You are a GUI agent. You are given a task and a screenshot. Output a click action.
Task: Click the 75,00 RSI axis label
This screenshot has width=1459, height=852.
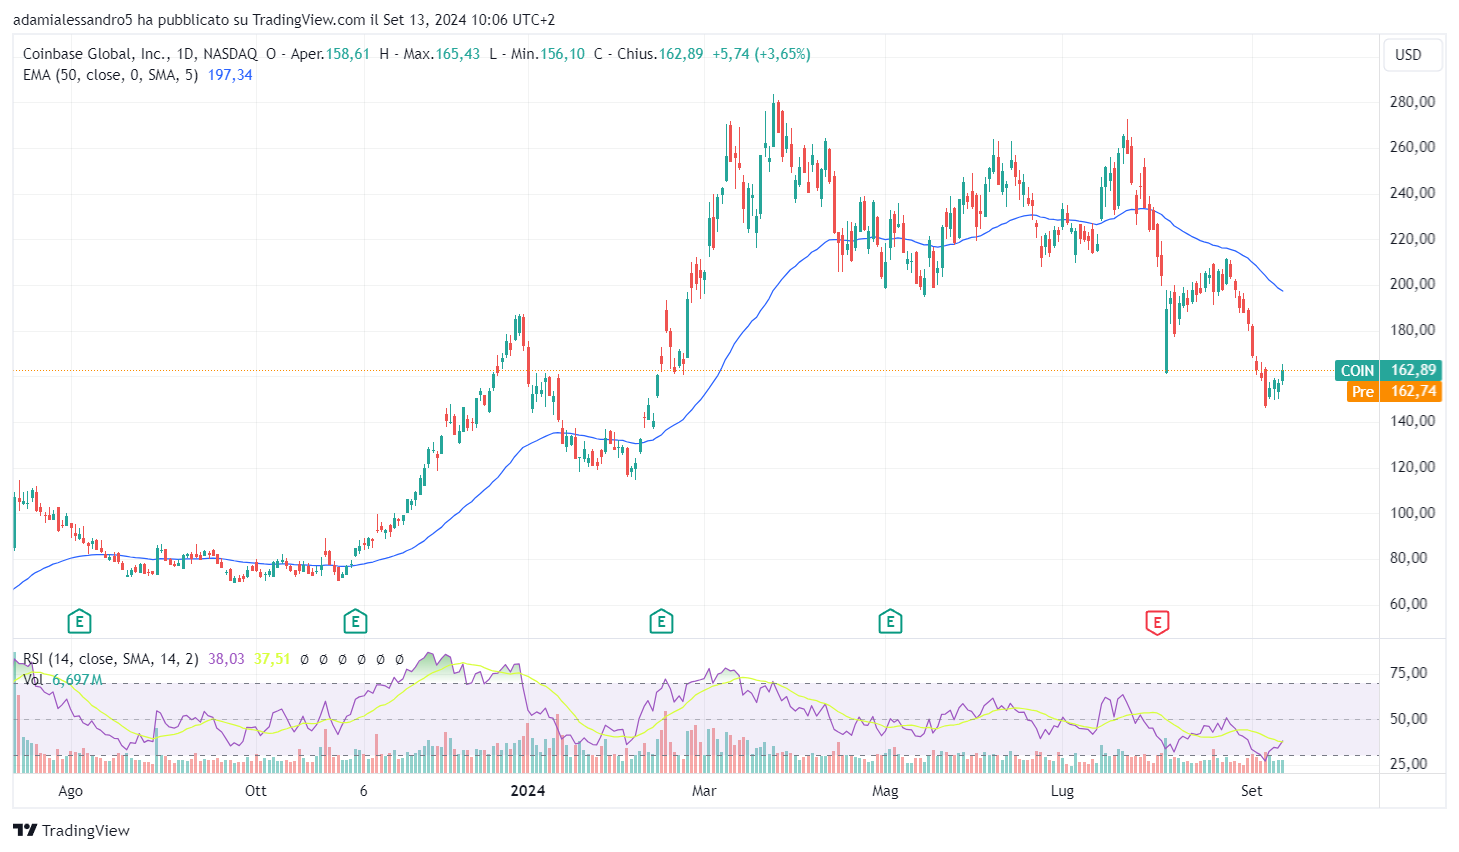coord(1409,673)
